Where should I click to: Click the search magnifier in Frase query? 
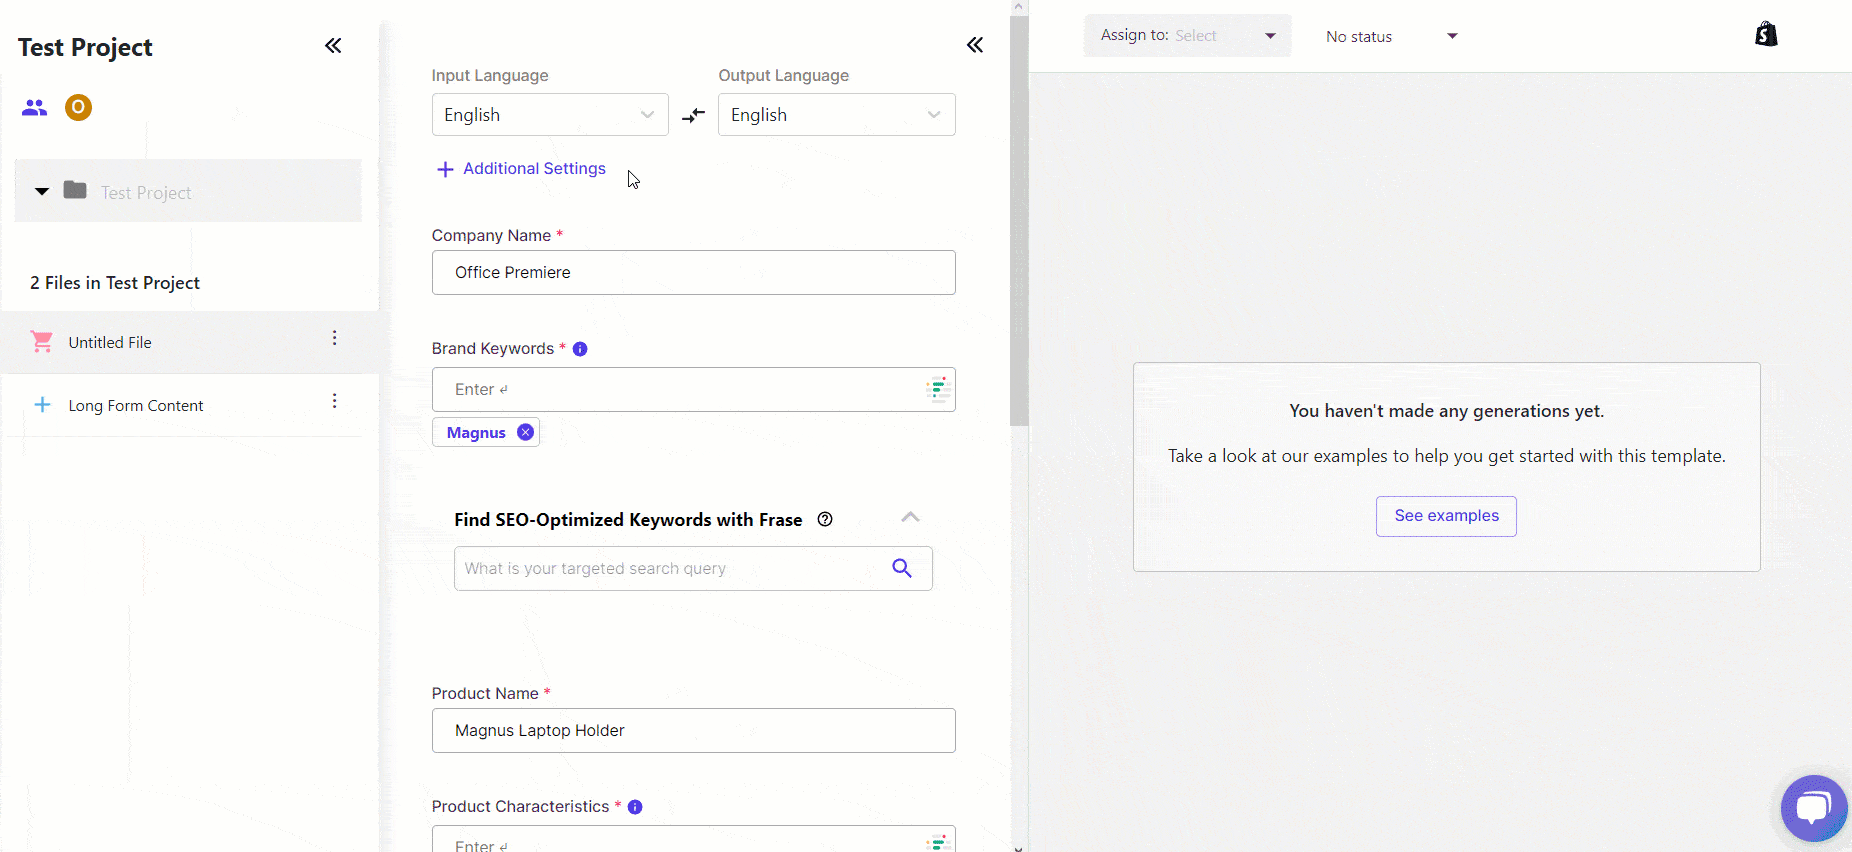point(902,568)
